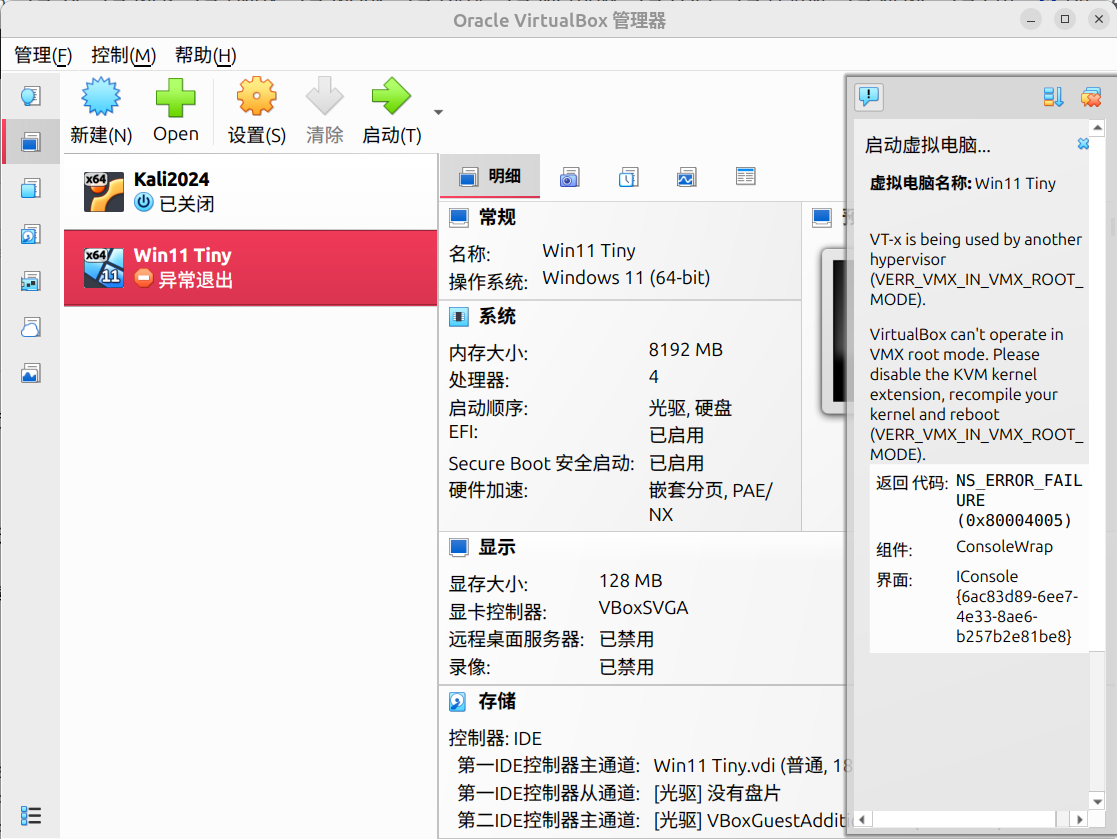The width and height of the screenshot is (1117, 839).
Task: Open the Snapshots camera tab icon
Action: click(569, 177)
